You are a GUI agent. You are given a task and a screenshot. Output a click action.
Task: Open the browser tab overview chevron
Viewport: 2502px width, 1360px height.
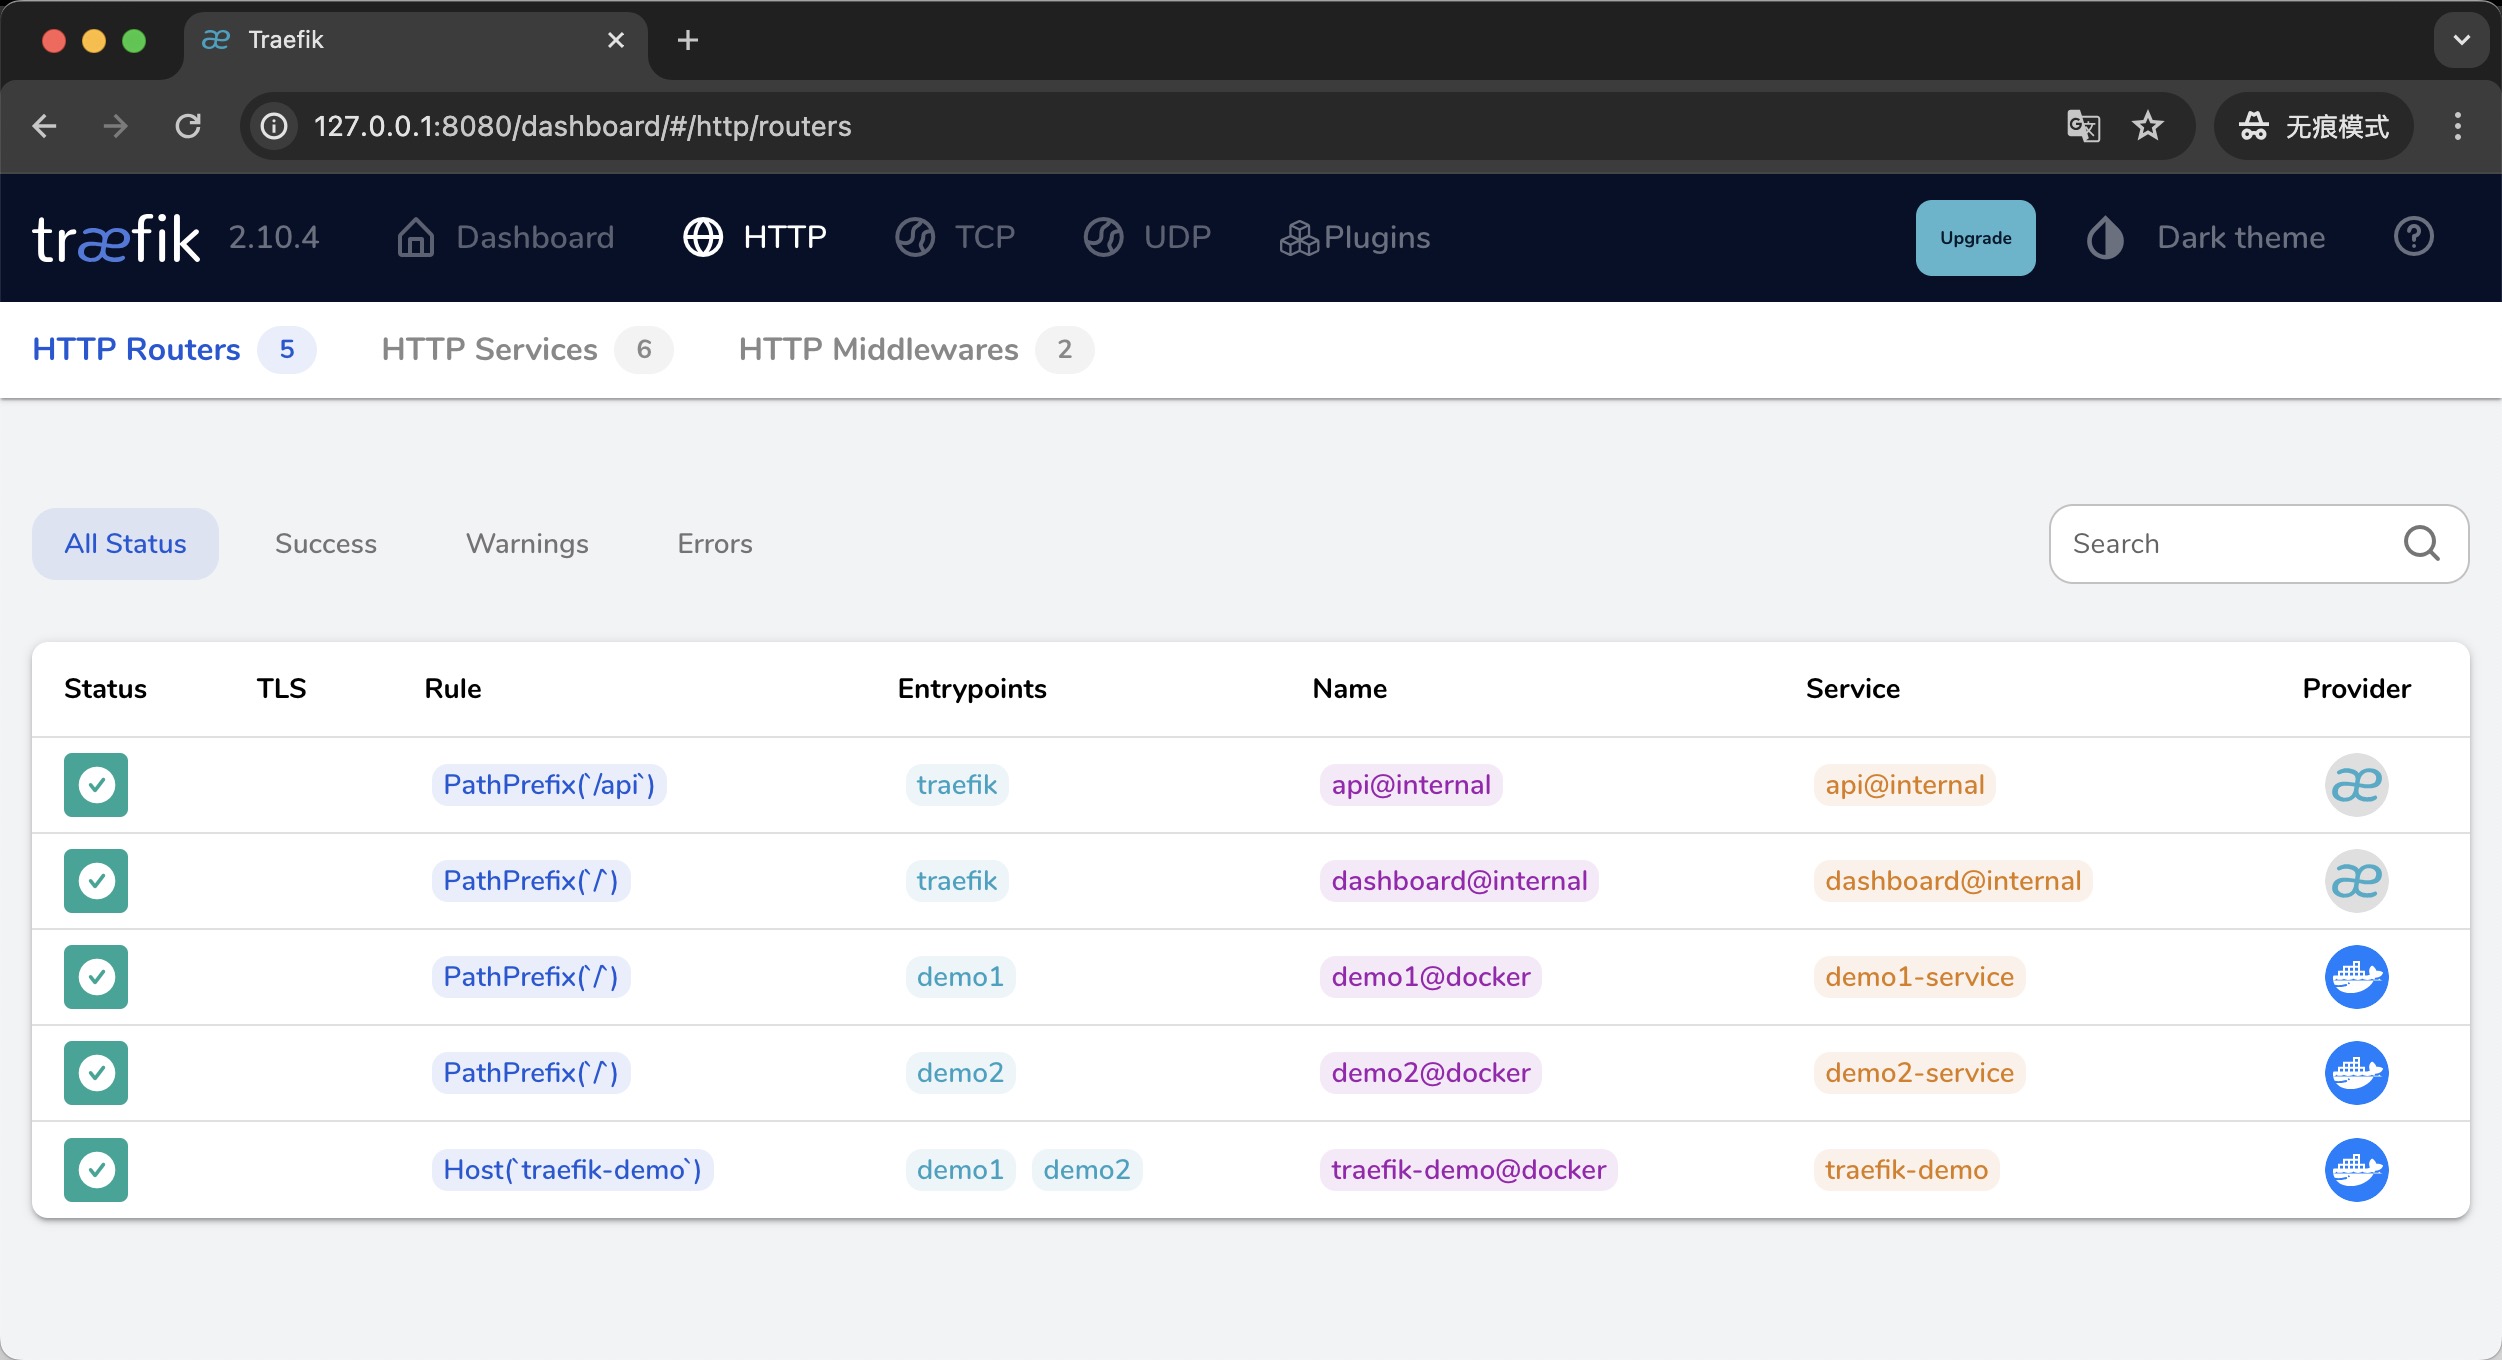tap(2461, 40)
